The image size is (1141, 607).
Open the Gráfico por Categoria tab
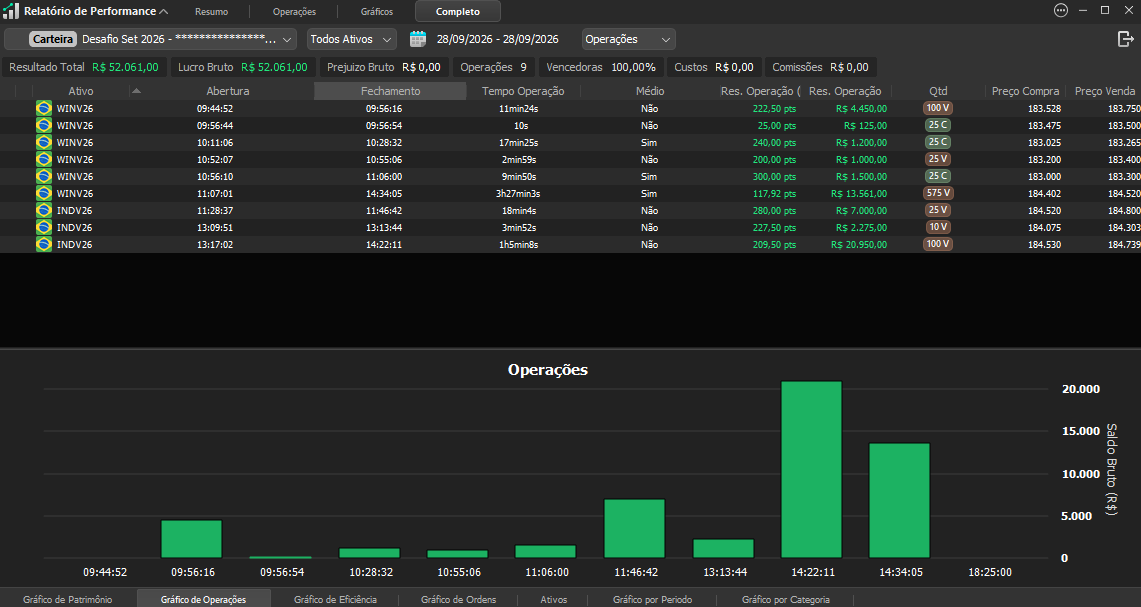click(786, 600)
